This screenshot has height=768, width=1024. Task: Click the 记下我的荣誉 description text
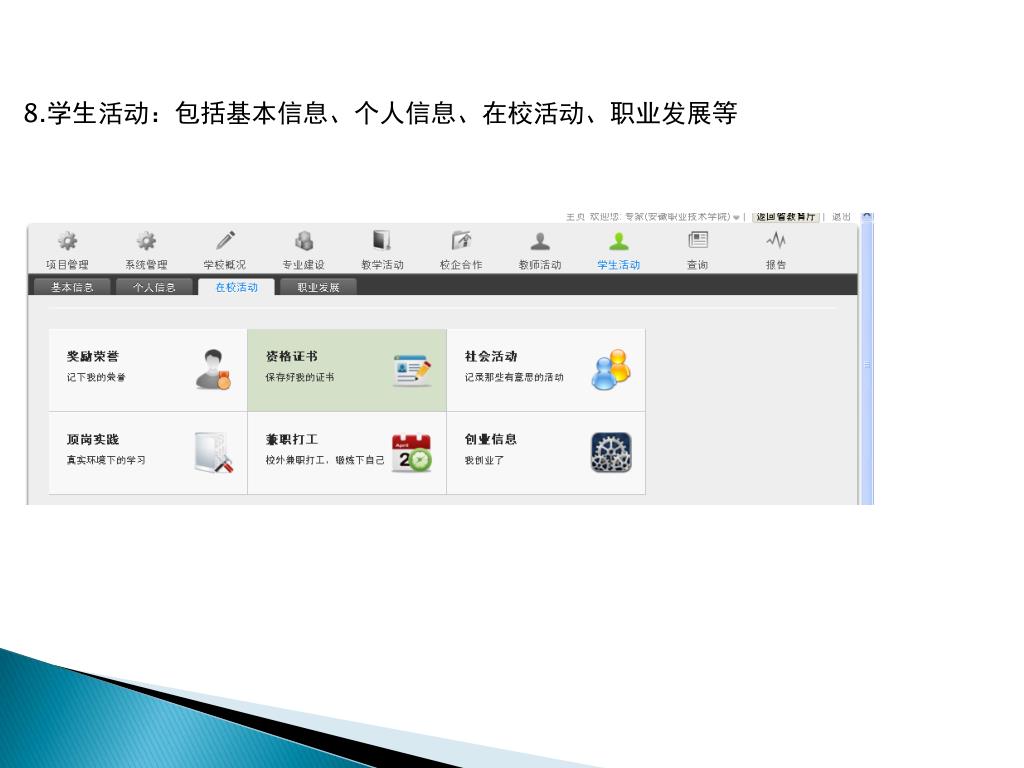(x=96, y=377)
